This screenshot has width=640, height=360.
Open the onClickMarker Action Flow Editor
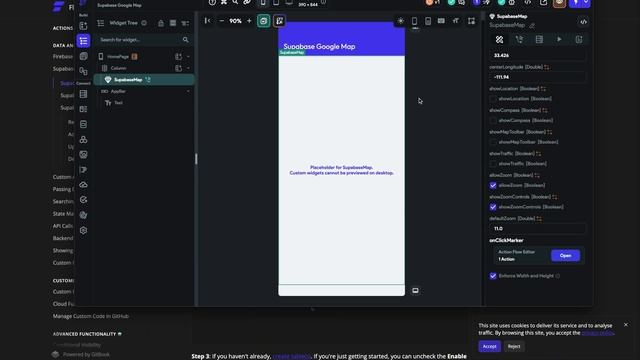click(565, 256)
